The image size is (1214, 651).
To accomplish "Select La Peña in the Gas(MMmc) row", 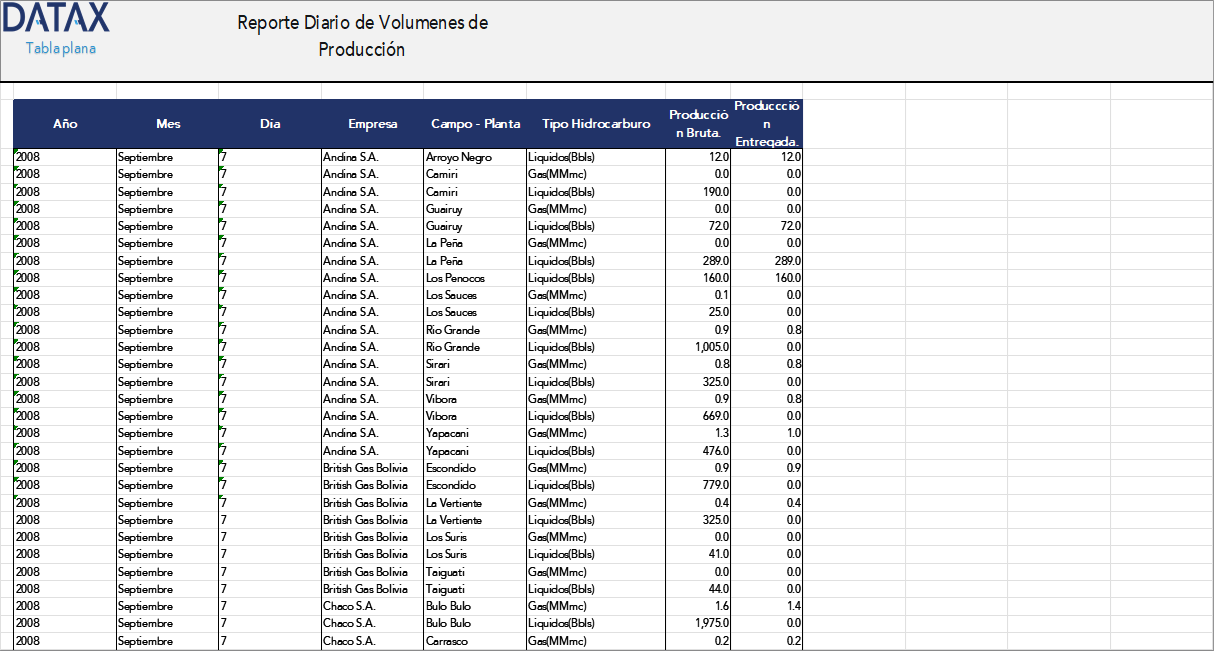I will [x=443, y=243].
